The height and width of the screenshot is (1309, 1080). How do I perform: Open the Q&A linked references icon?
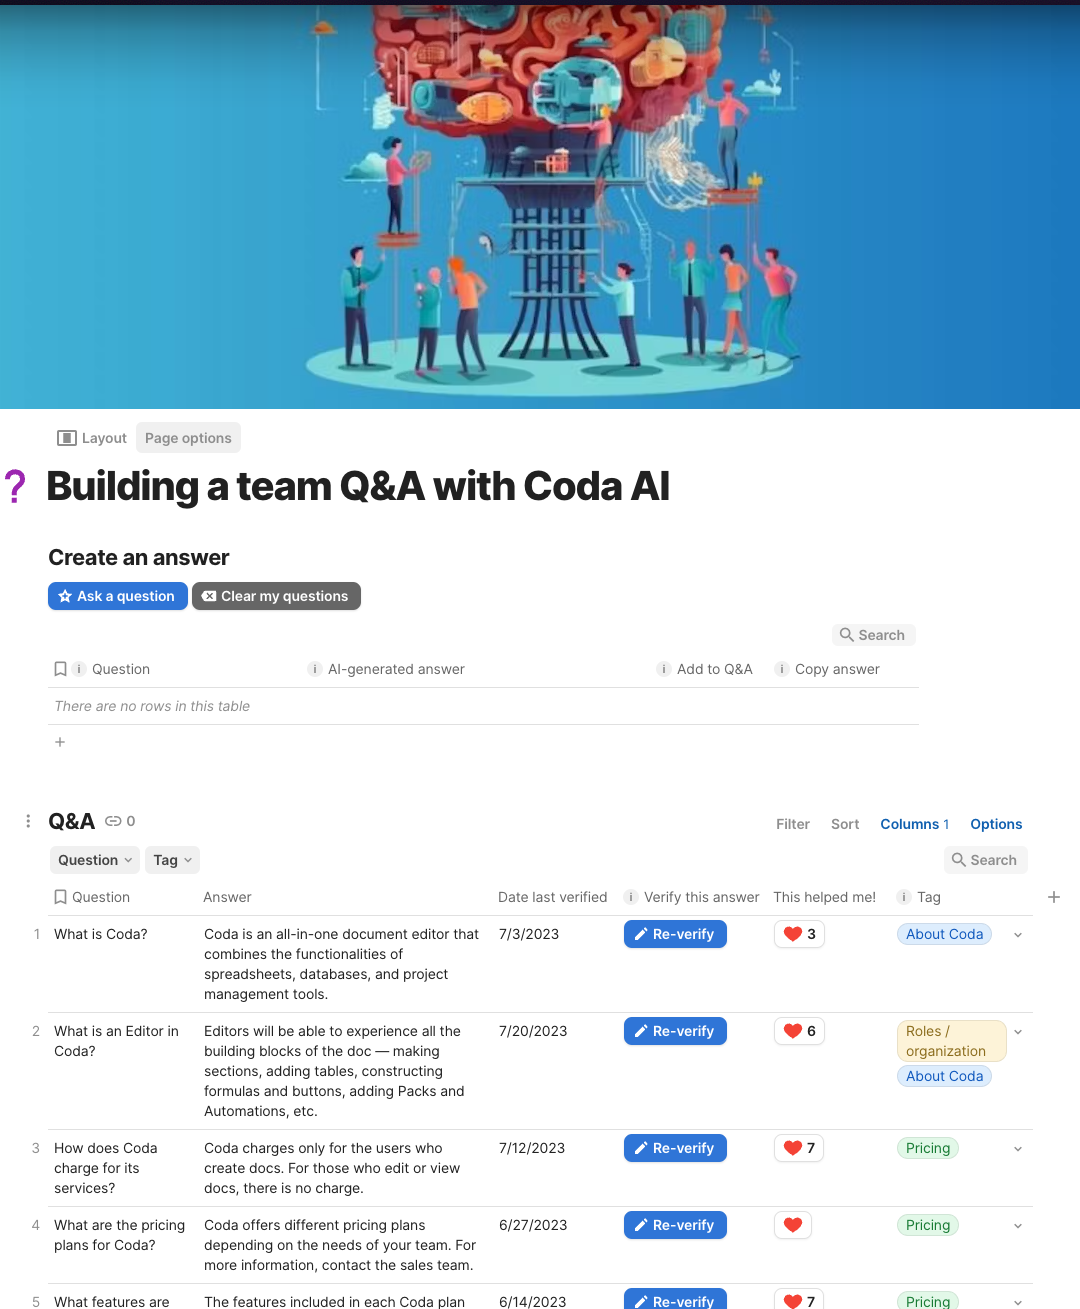tap(113, 821)
